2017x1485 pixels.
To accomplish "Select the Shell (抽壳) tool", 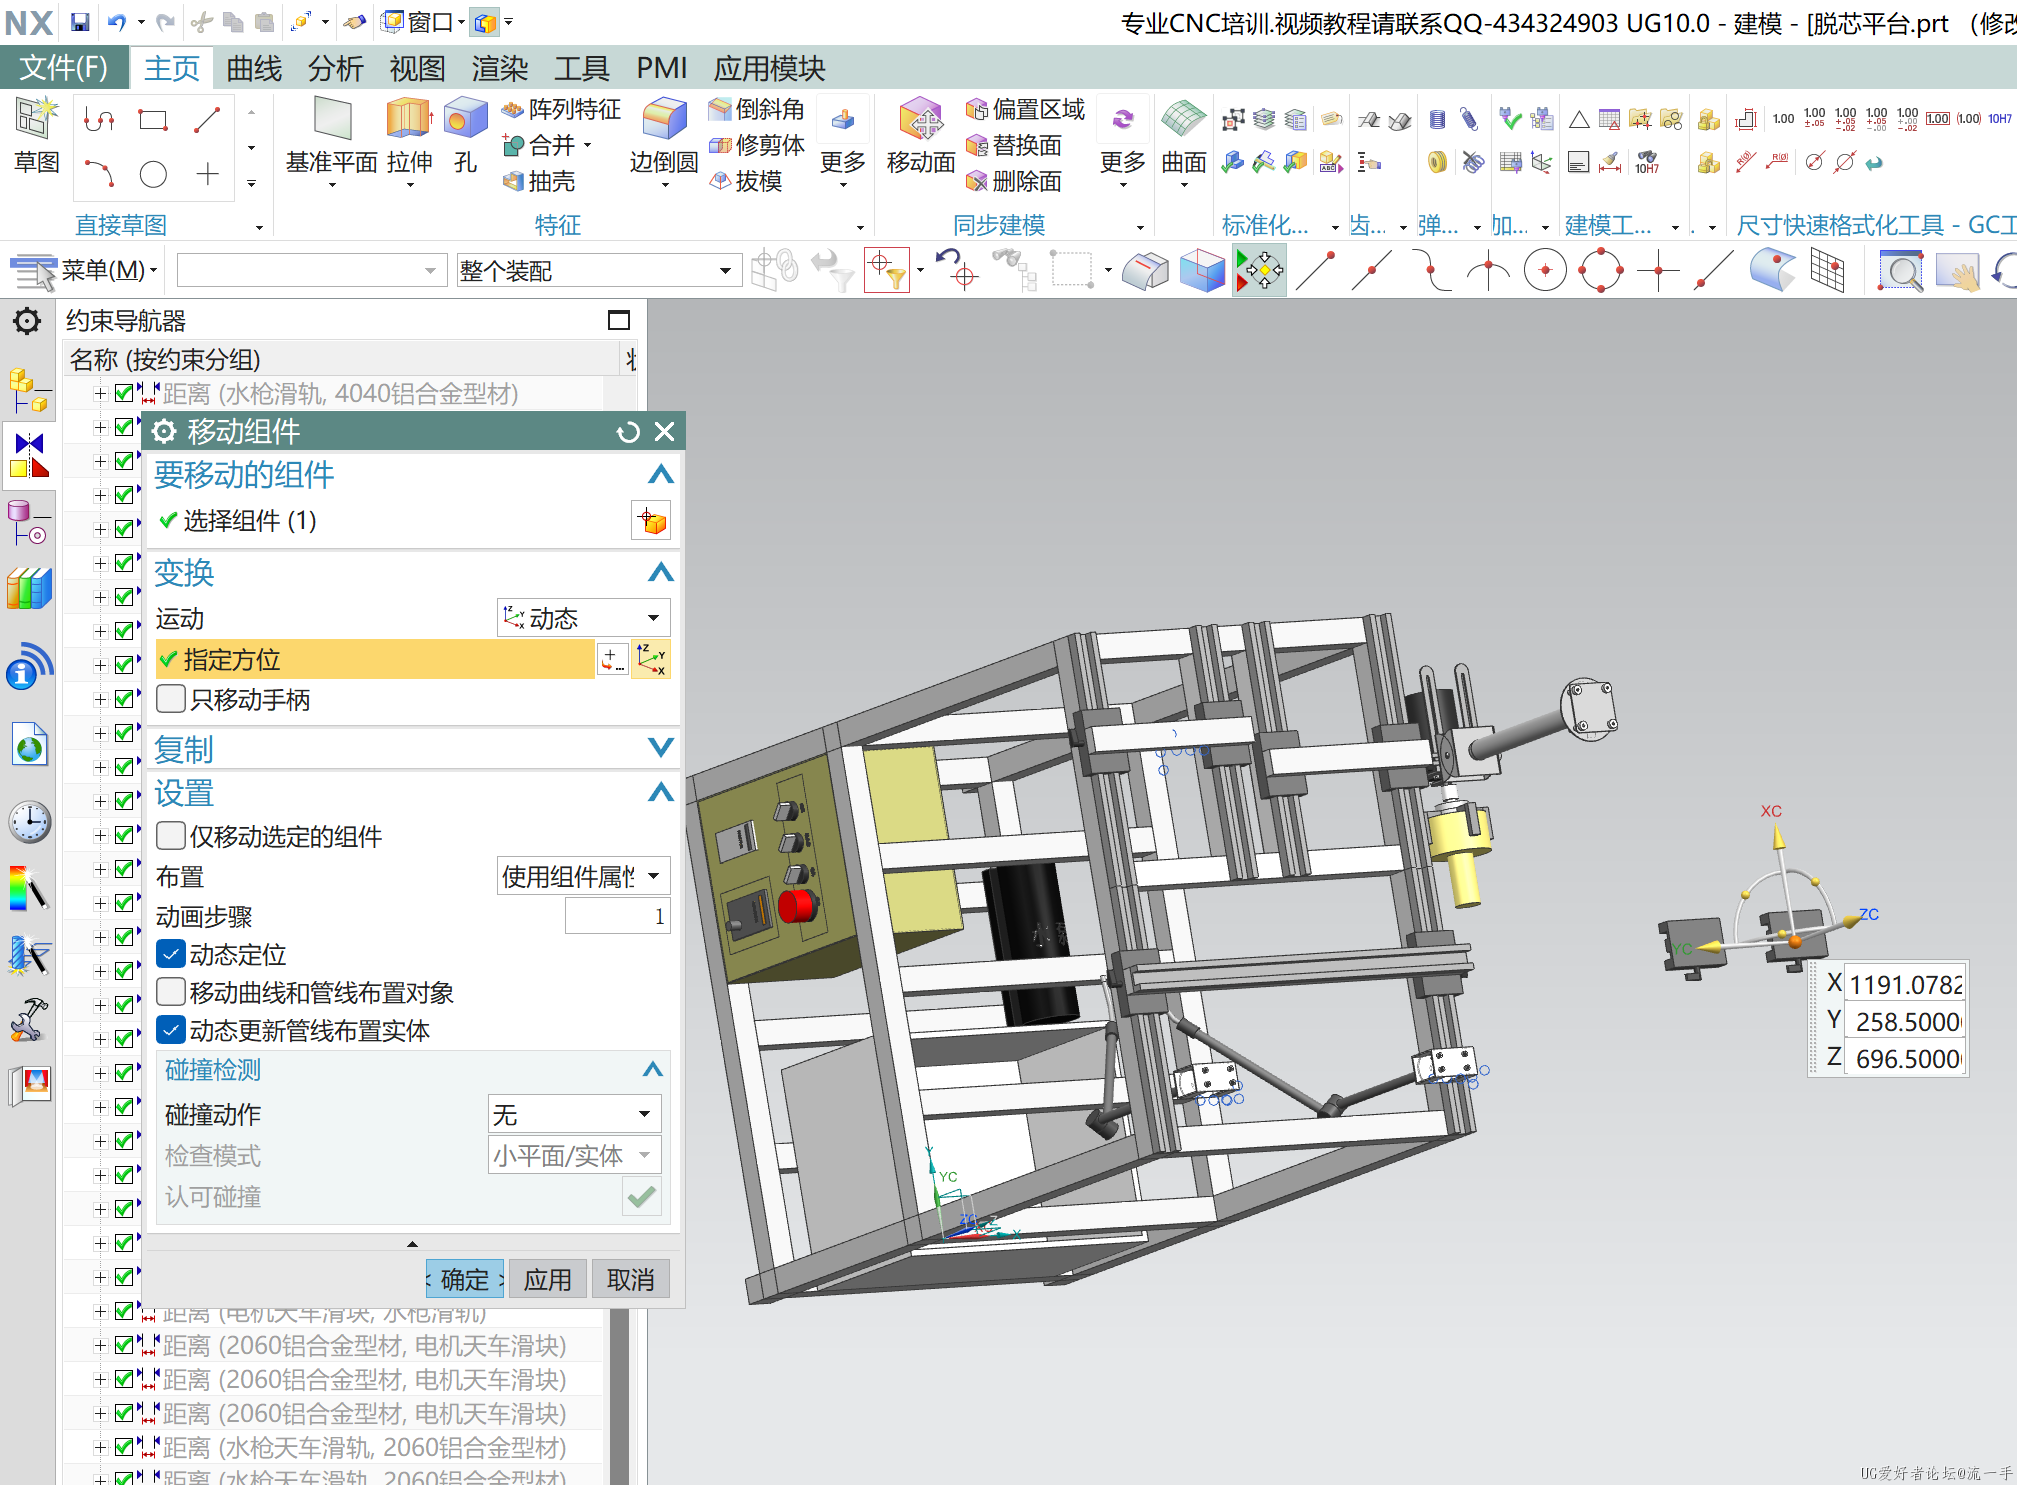I will point(540,181).
